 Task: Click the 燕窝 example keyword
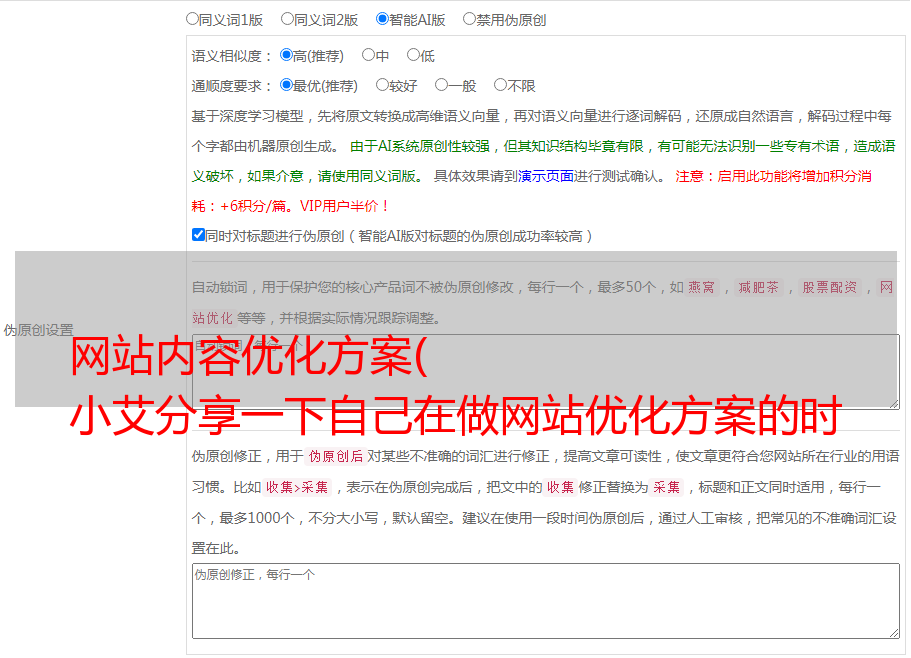click(x=701, y=287)
